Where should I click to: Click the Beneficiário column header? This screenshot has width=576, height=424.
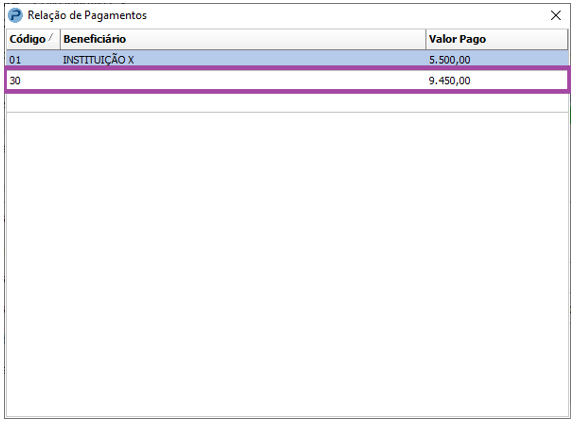click(x=243, y=39)
